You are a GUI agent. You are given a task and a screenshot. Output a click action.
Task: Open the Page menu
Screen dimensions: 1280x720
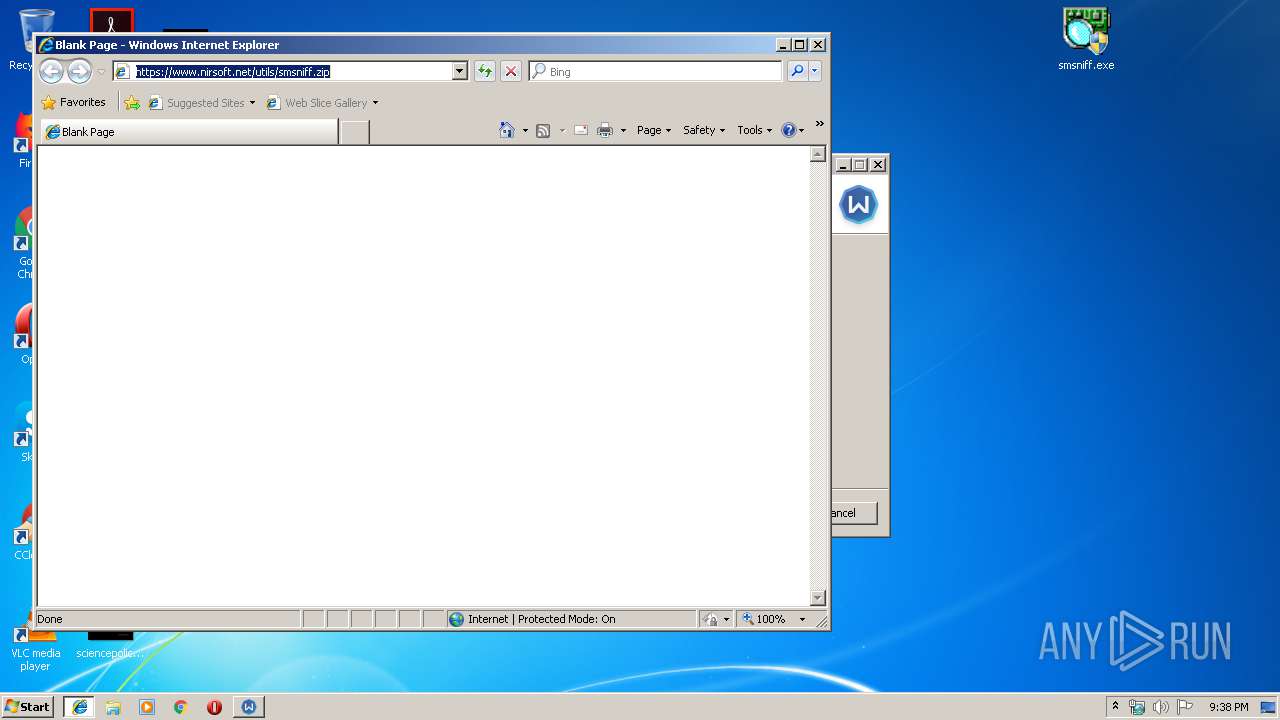[x=654, y=130]
